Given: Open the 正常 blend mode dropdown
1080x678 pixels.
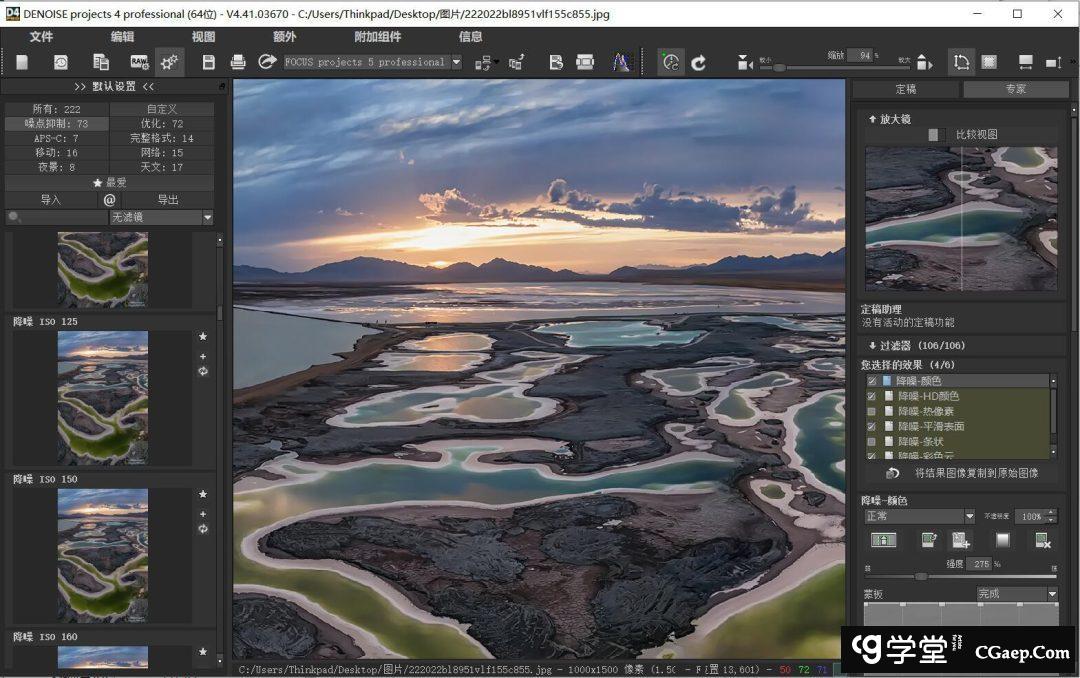Looking at the screenshot, I should coord(969,516).
